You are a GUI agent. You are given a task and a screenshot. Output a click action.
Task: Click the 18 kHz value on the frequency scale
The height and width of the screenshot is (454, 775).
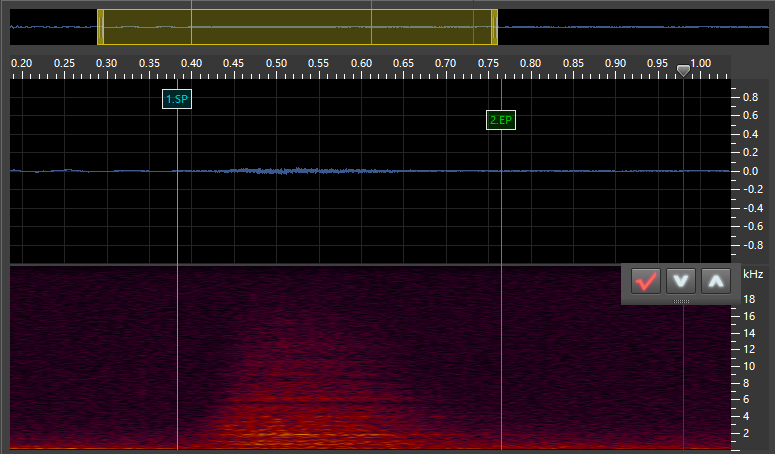(748, 299)
